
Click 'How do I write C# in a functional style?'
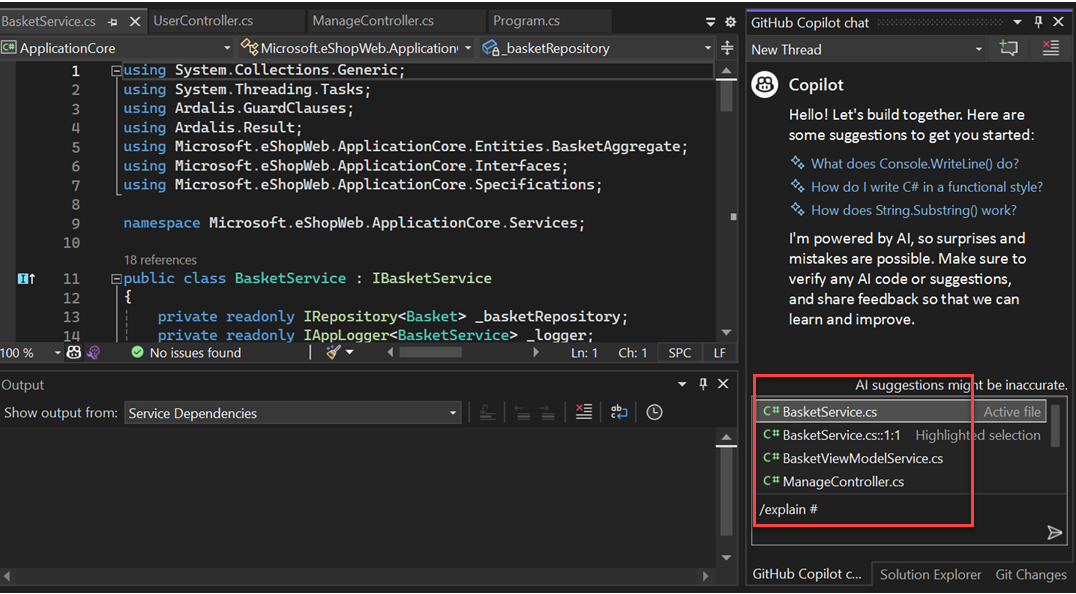[x=927, y=187]
